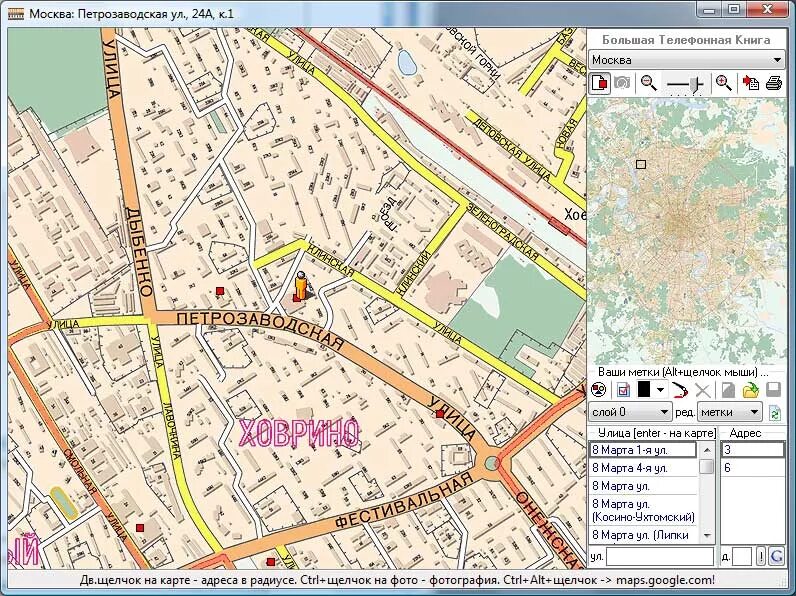
Task: Click the gray floppy save markers icon
Action: [x=773, y=390]
